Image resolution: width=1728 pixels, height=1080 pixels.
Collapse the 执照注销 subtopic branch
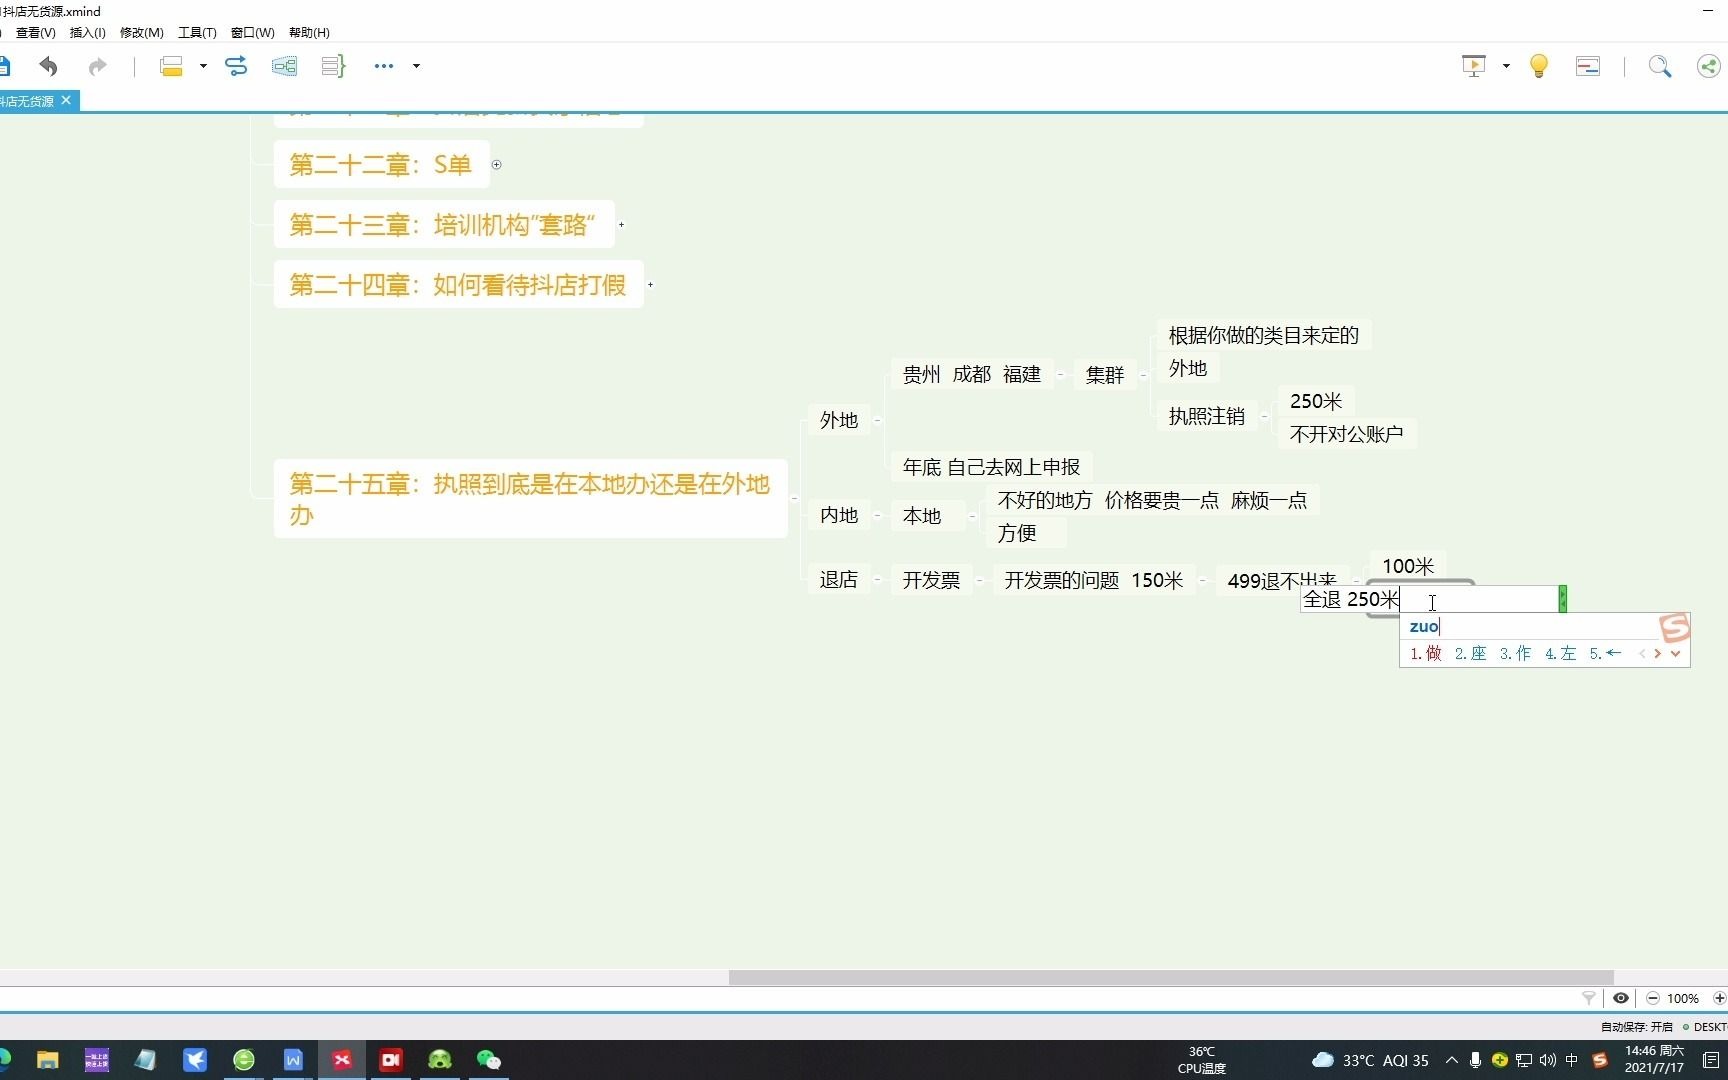tap(1264, 416)
